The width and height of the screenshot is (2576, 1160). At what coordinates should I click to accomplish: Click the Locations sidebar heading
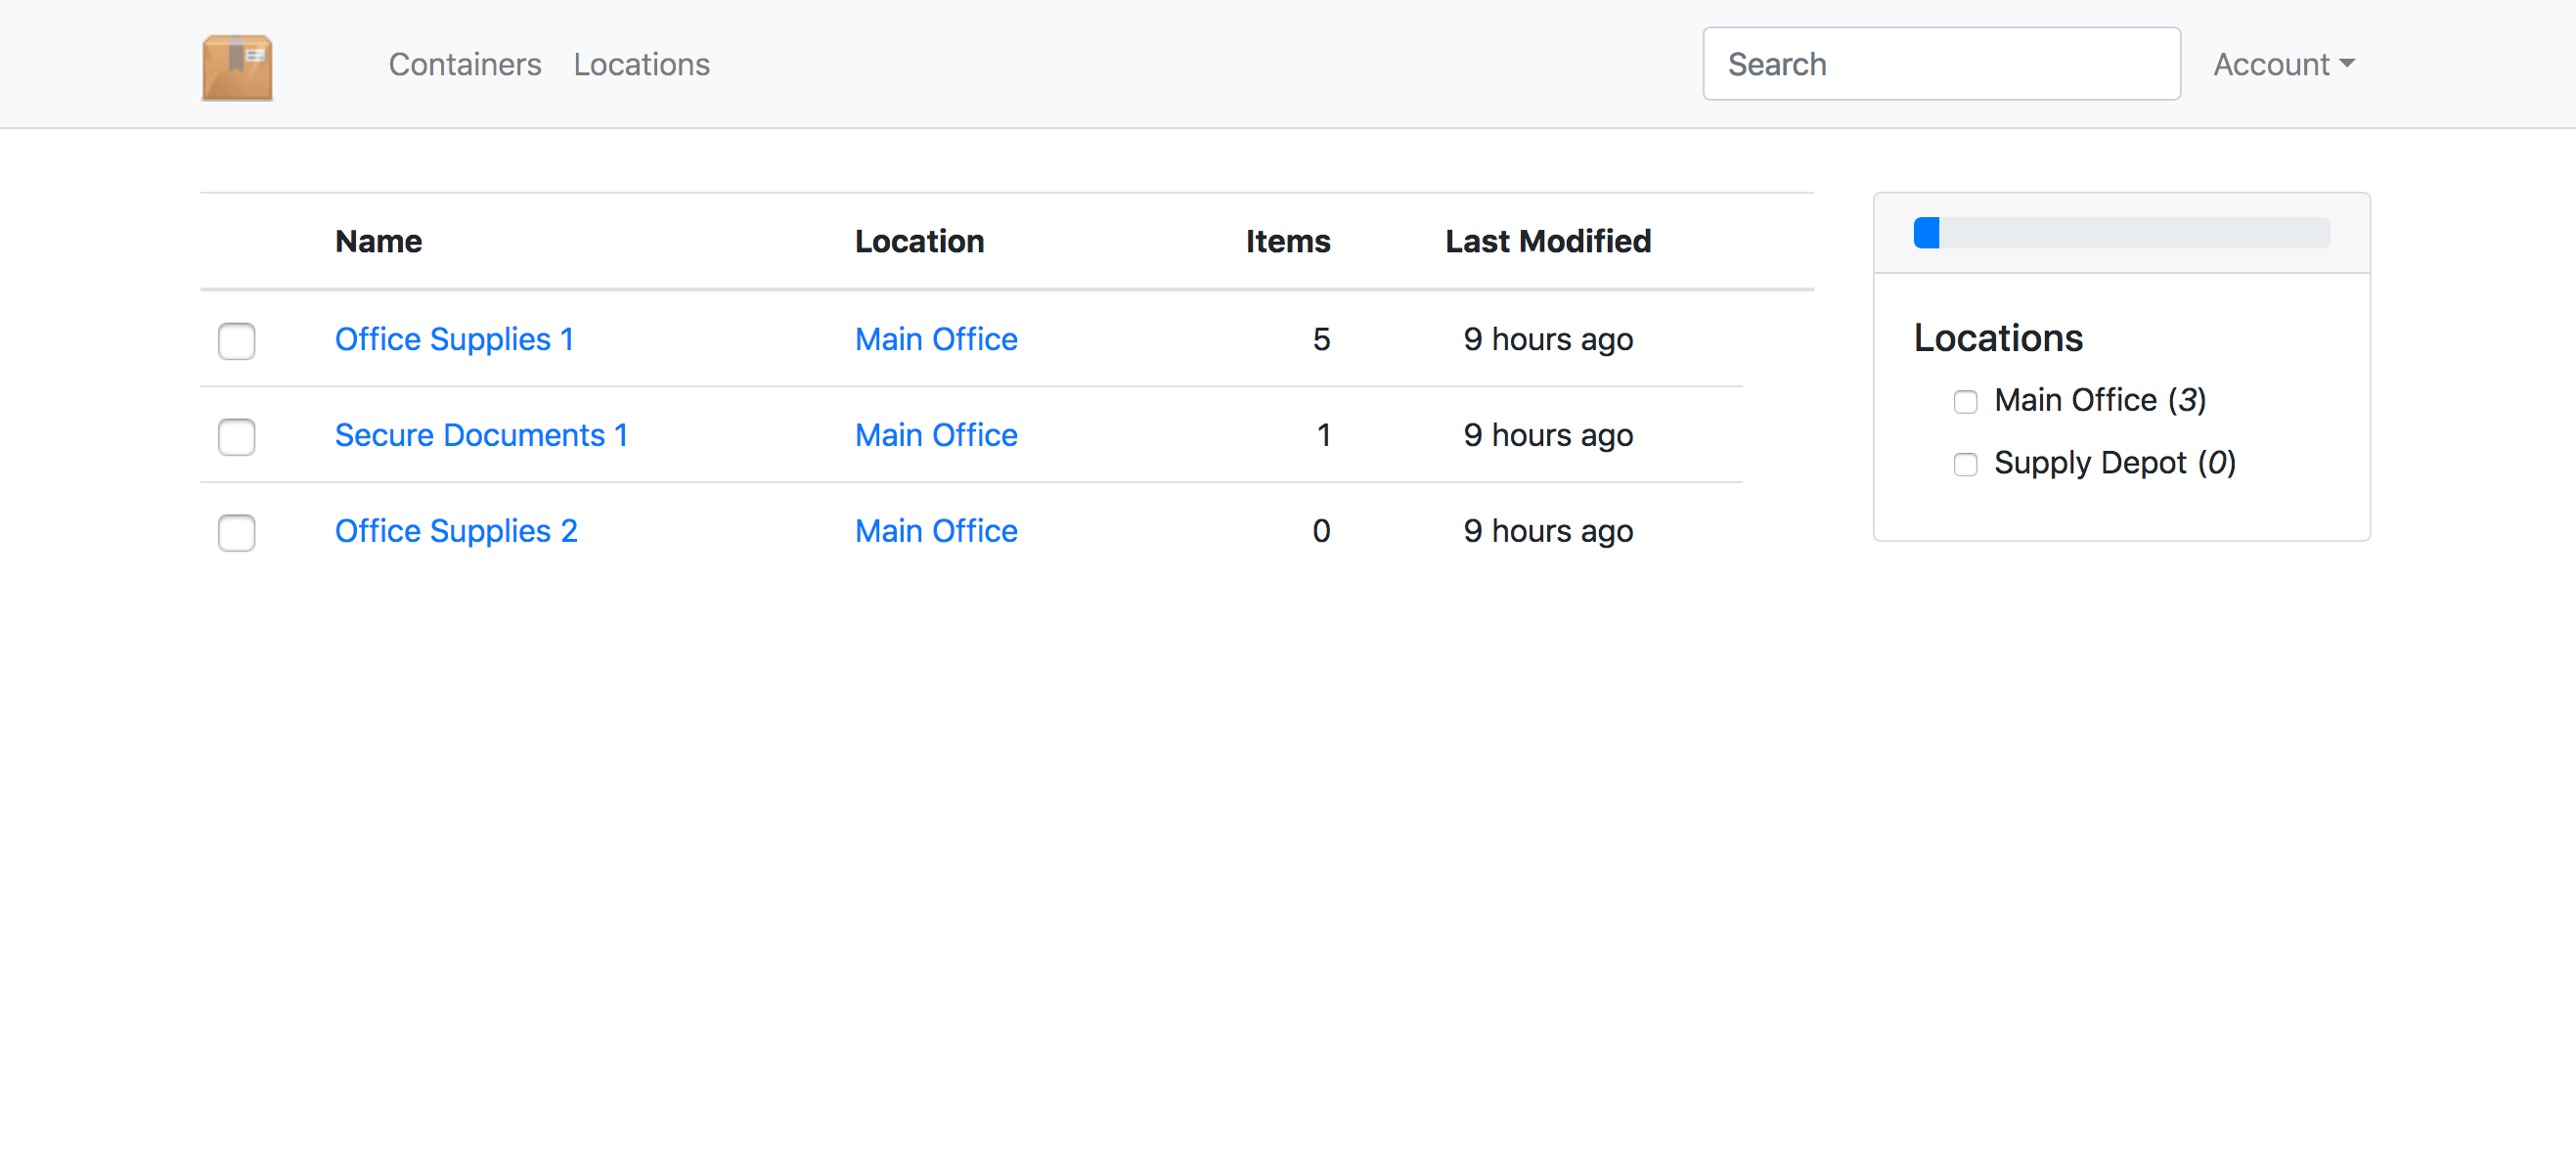1997,338
